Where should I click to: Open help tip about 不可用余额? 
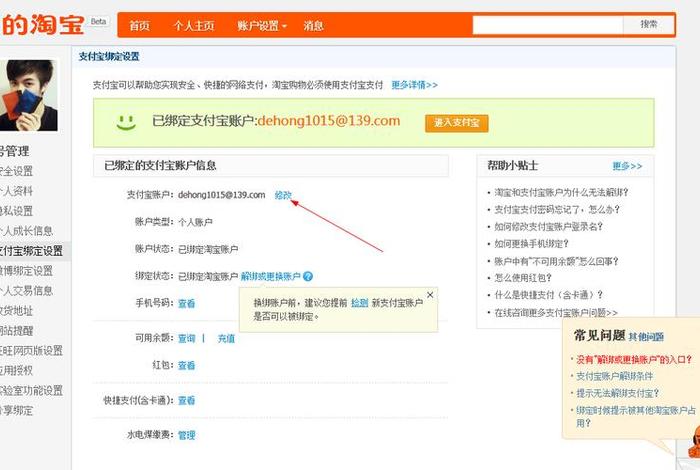click(x=556, y=261)
